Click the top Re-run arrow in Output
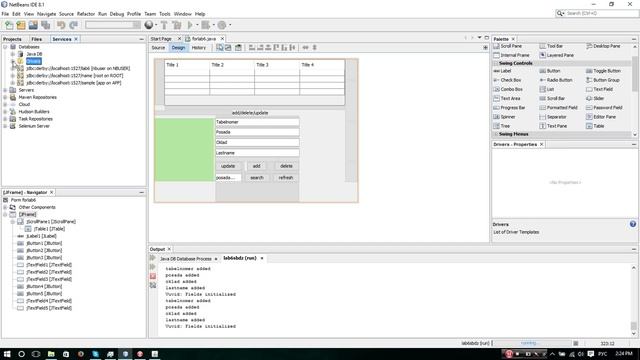640x360 pixels. 153,258
